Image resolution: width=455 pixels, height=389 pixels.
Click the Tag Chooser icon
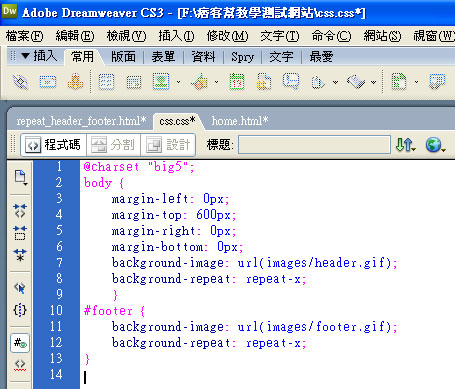(x=437, y=82)
